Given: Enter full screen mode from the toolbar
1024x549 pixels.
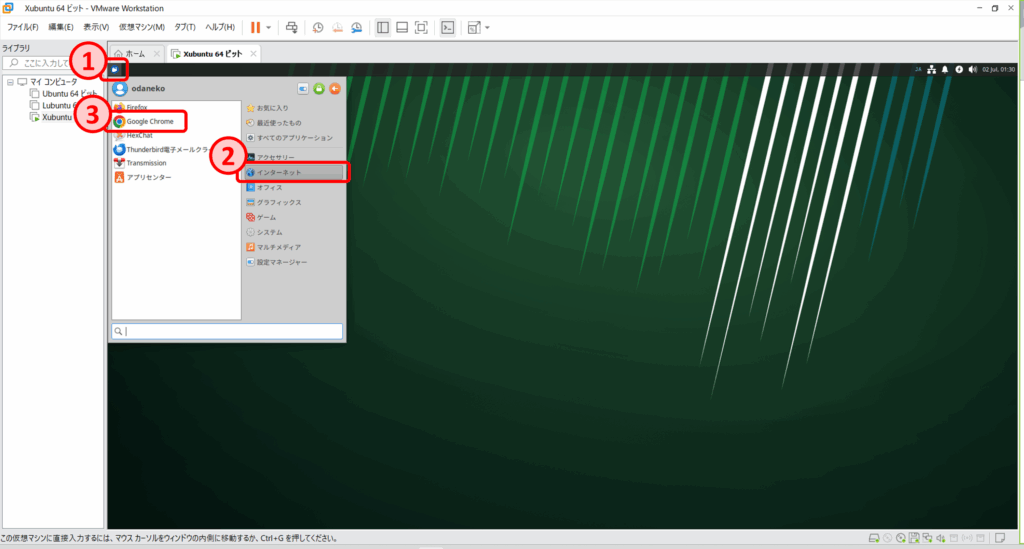Looking at the screenshot, I should (421, 27).
